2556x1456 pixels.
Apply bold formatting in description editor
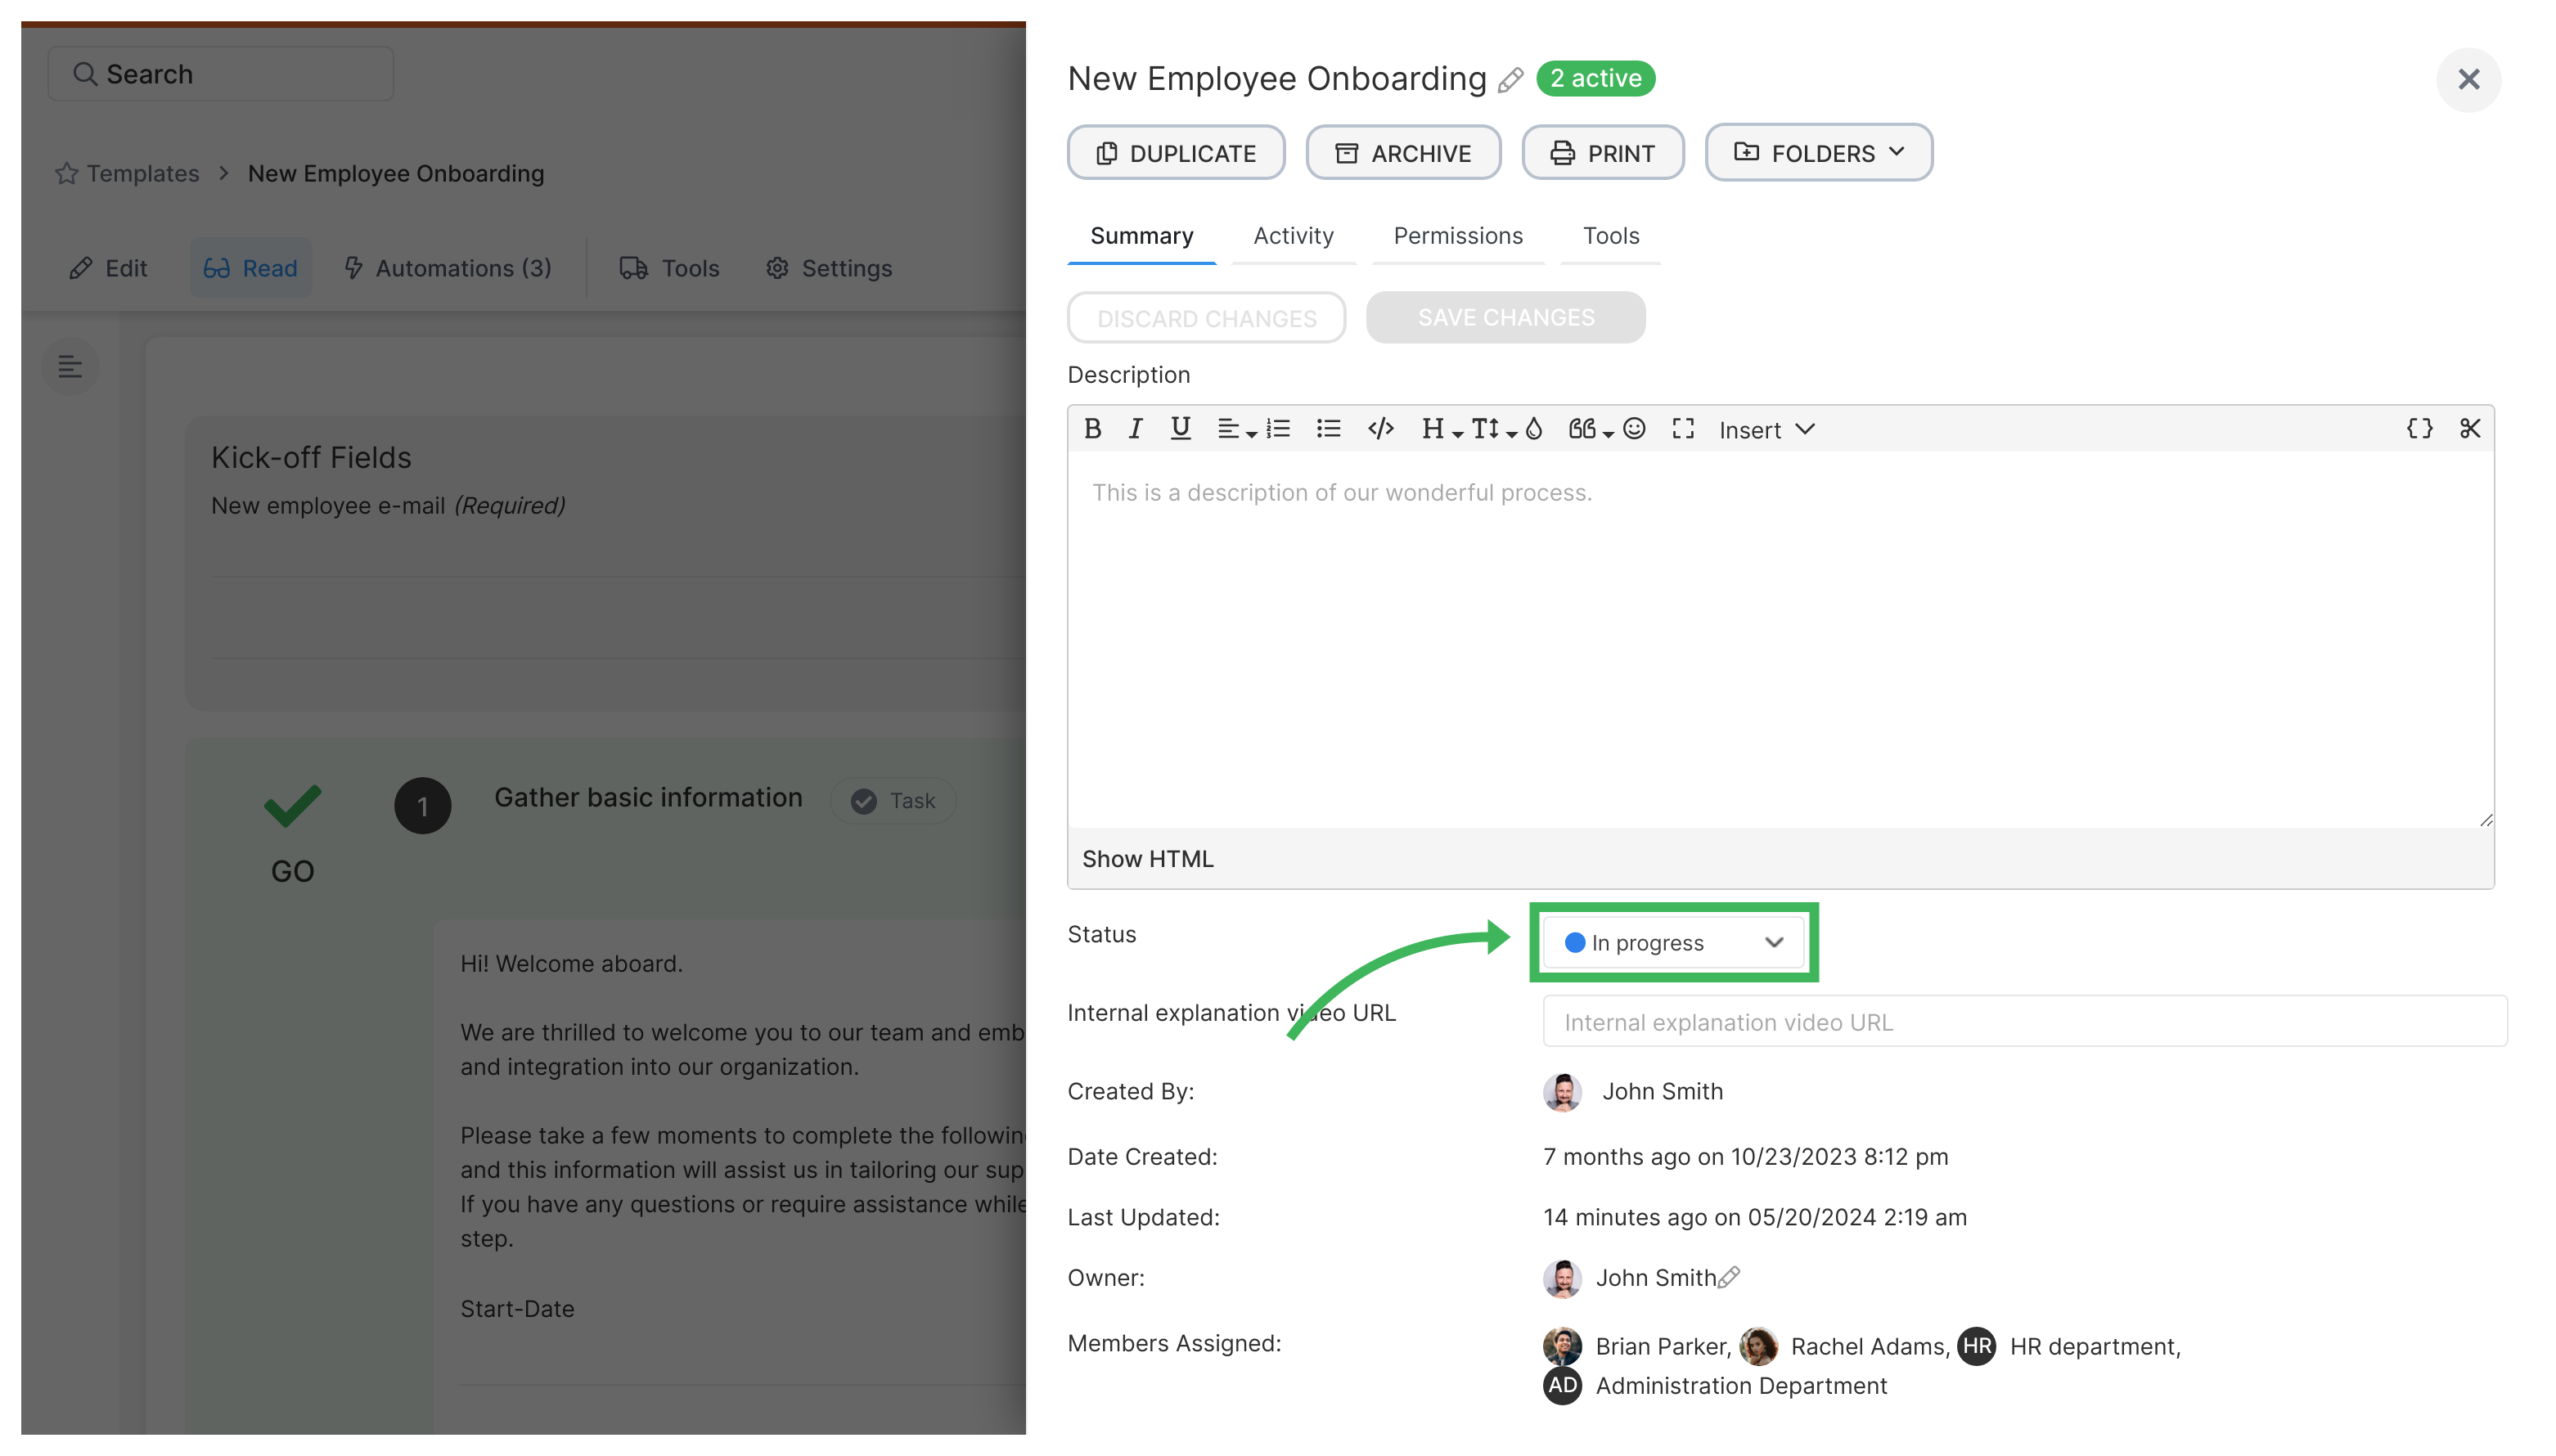1093,429
